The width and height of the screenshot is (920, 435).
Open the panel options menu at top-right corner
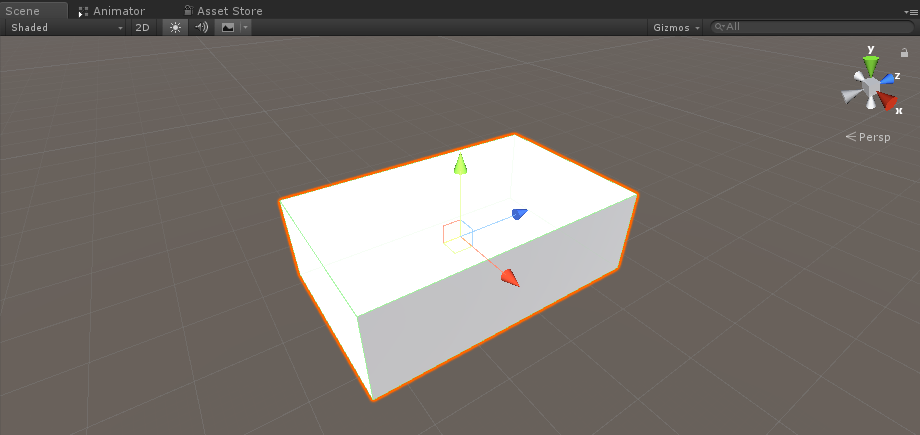pos(909,11)
